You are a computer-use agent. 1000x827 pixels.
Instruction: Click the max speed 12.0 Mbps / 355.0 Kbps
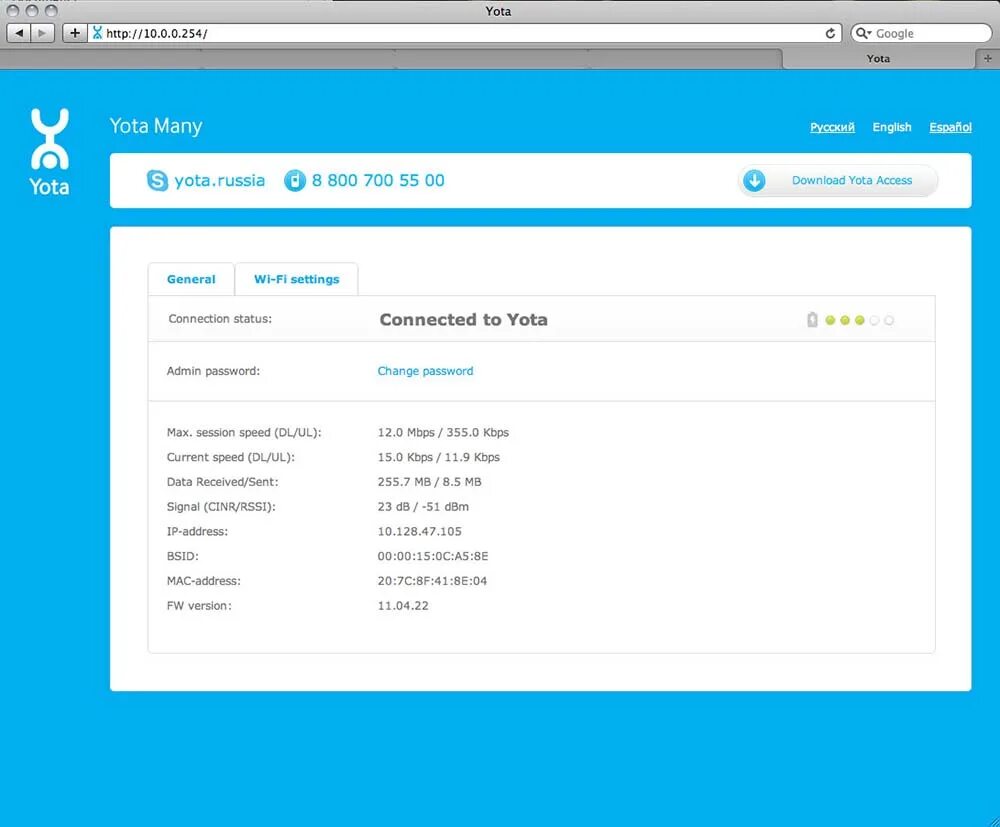443,432
